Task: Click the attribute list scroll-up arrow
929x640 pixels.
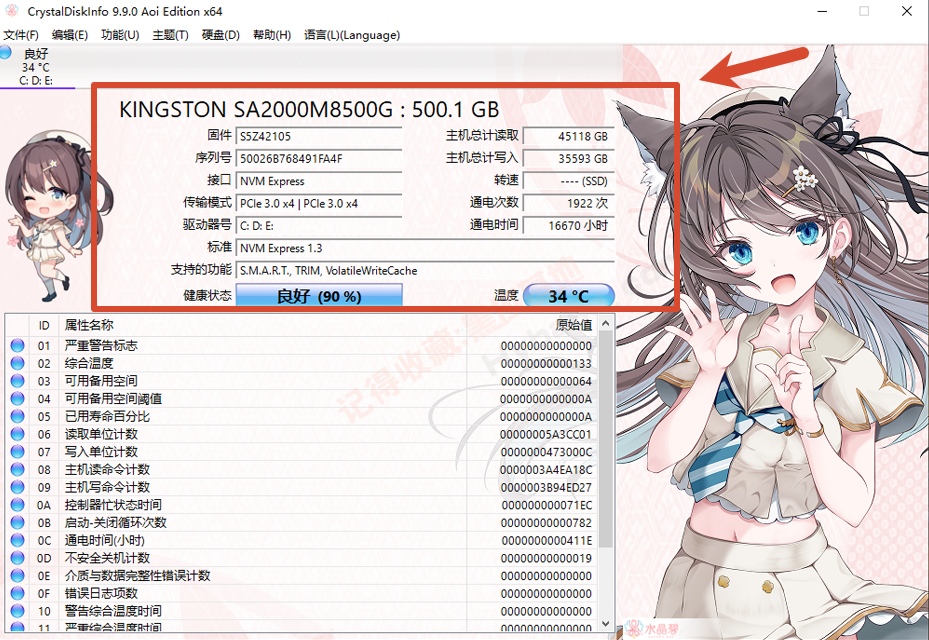Action: click(x=606, y=324)
